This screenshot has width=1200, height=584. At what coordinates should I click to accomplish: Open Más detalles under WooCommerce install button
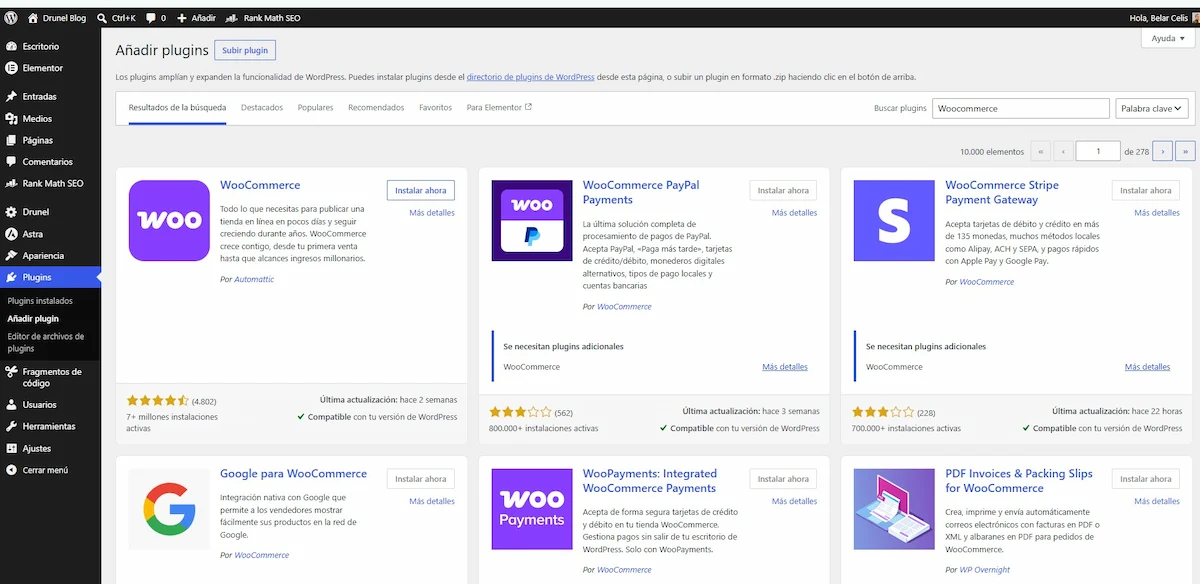tap(432, 213)
